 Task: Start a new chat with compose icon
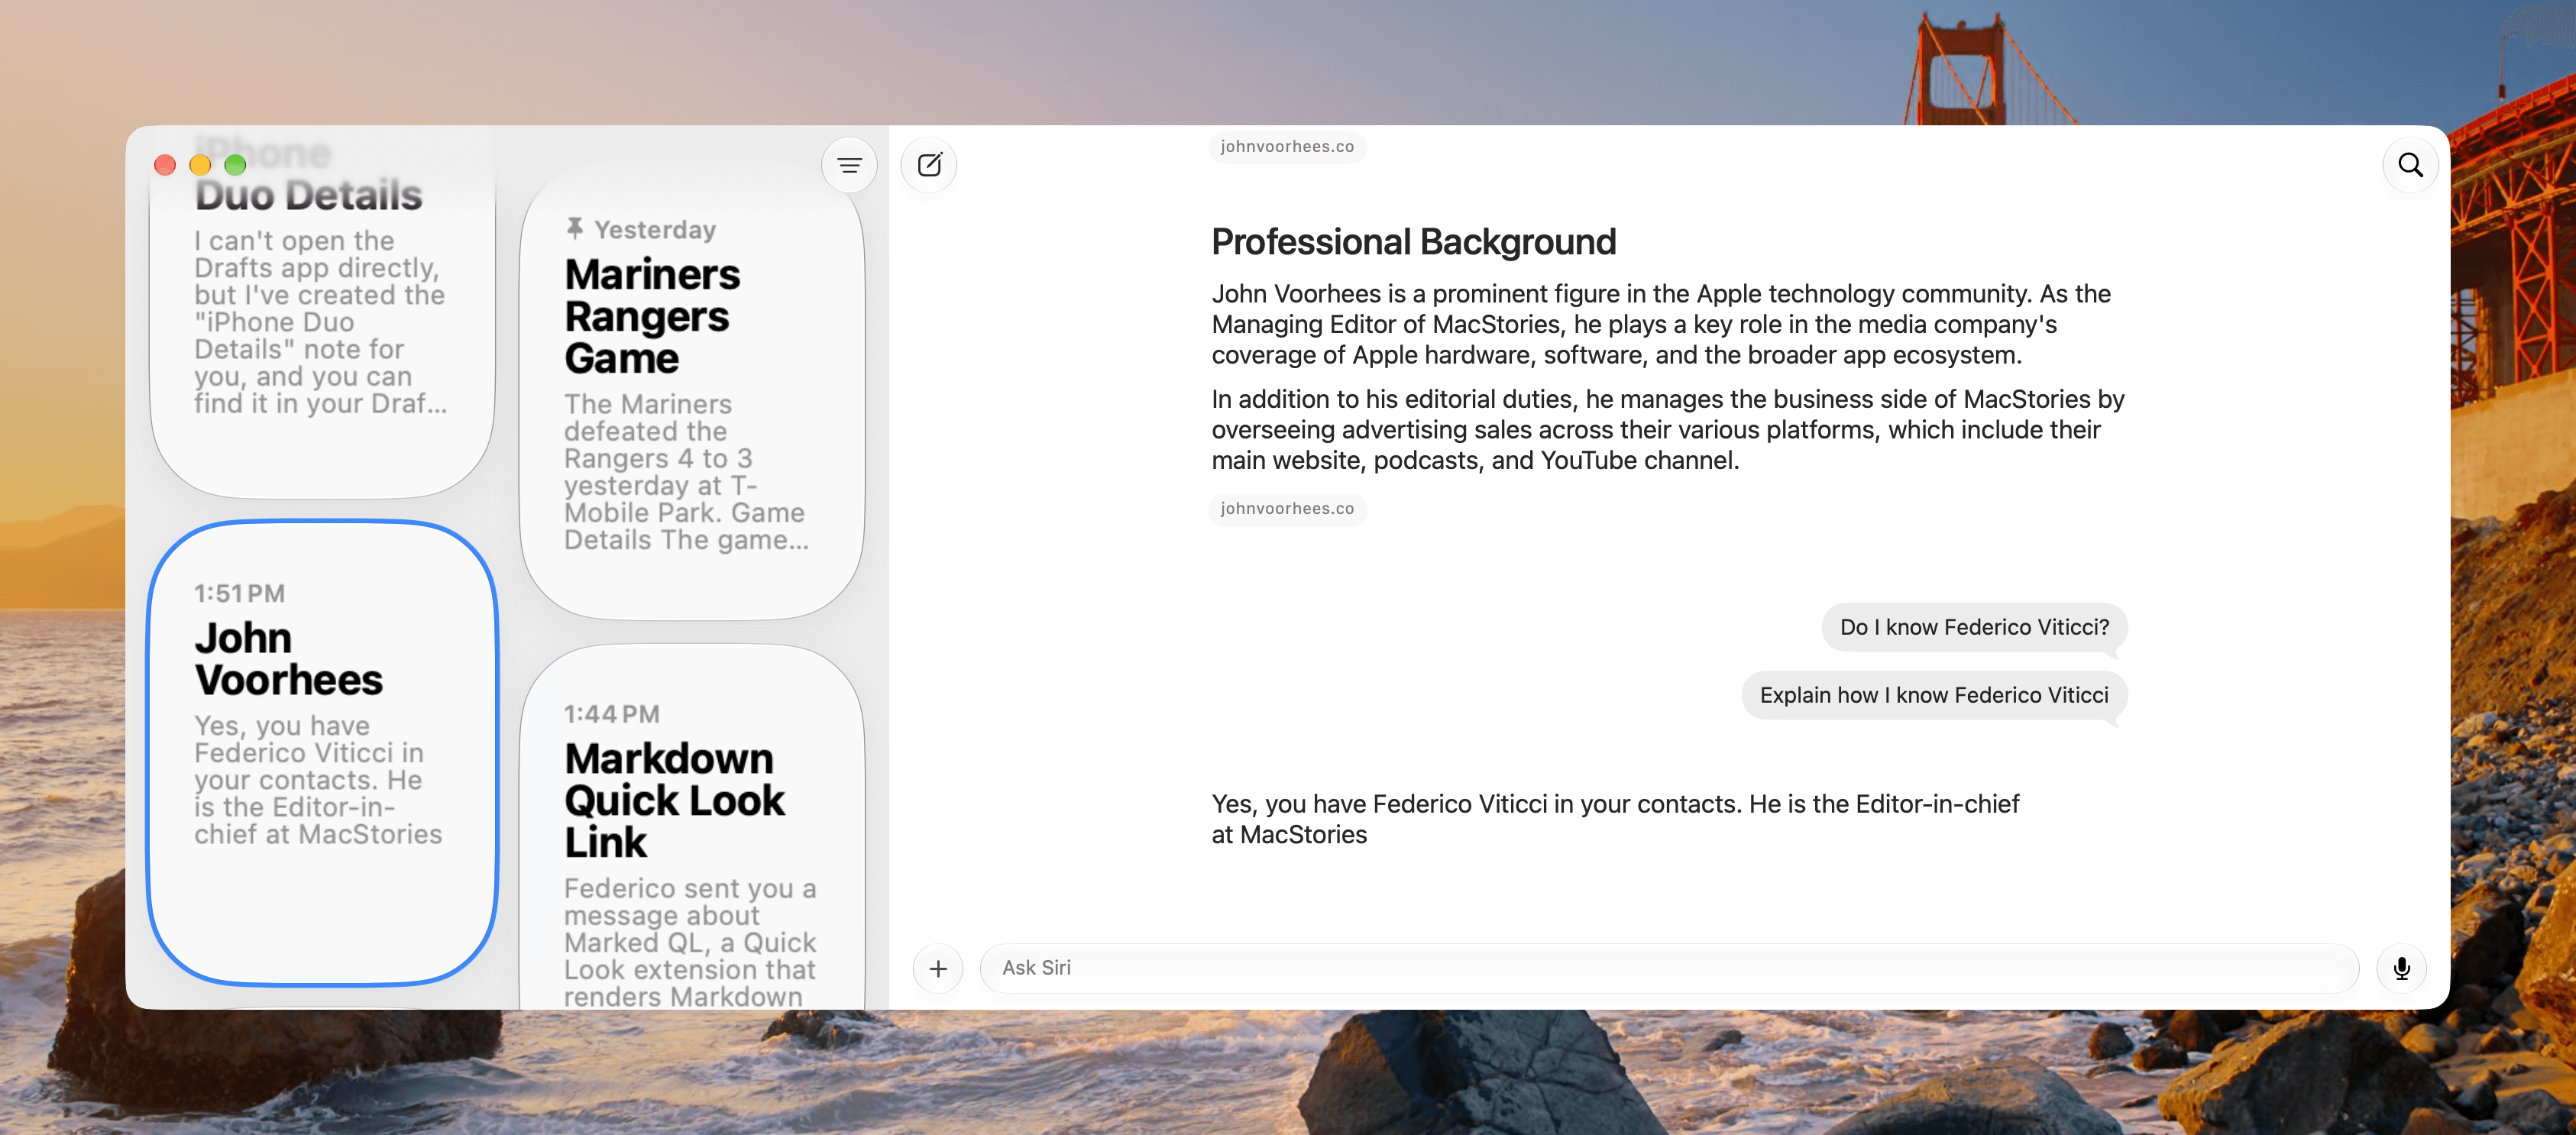(929, 165)
